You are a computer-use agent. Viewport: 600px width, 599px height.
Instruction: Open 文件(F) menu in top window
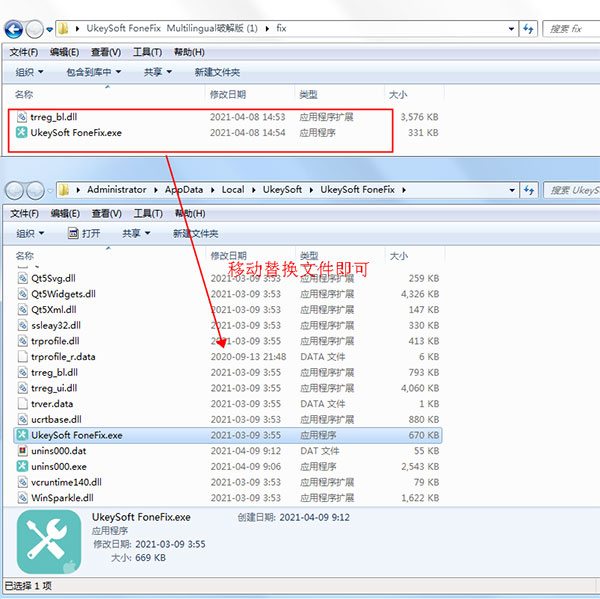click(23, 52)
